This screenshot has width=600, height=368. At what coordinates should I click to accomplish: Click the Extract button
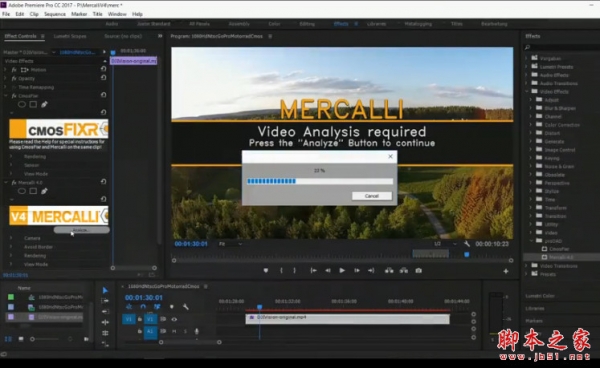[x=404, y=270]
